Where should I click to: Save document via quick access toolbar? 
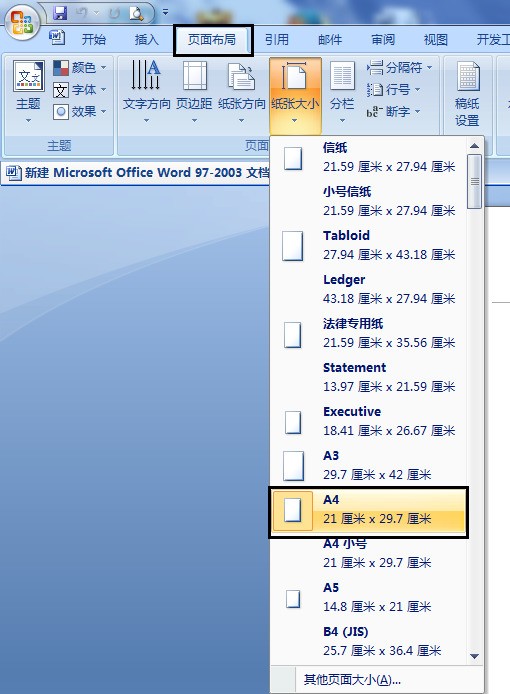pos(60,13)
